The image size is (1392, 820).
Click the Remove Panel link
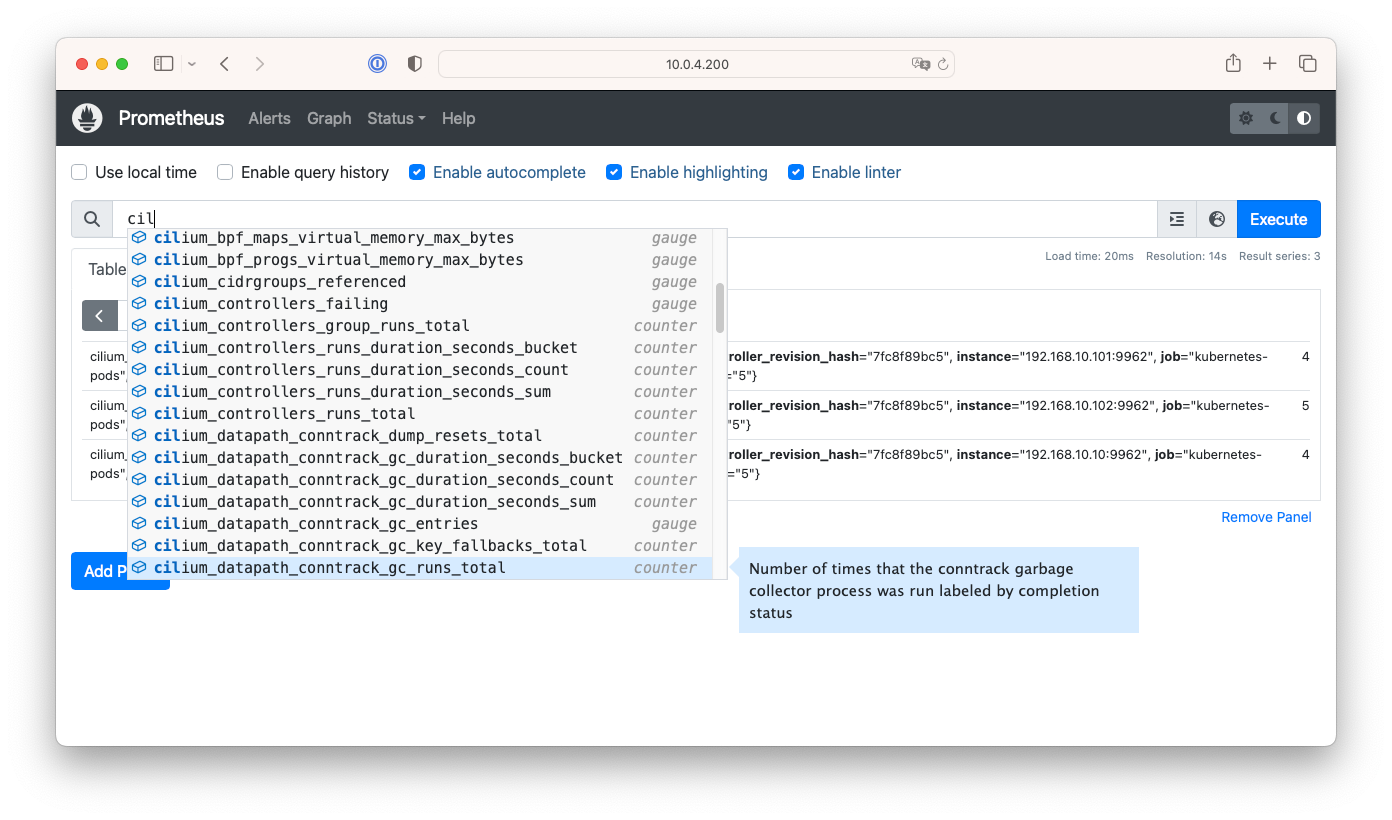(x=1266, y=517)
